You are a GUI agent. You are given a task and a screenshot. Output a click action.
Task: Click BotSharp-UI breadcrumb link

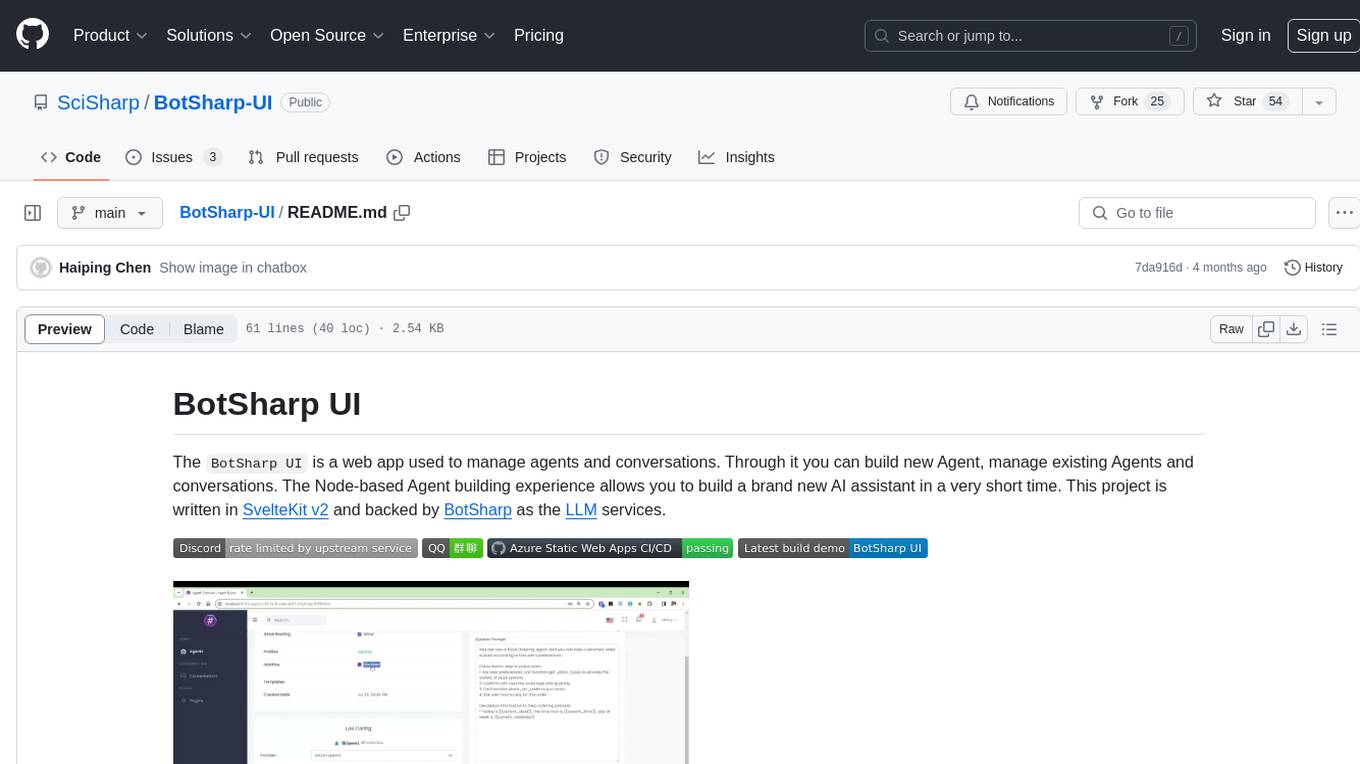pos(227,212)
